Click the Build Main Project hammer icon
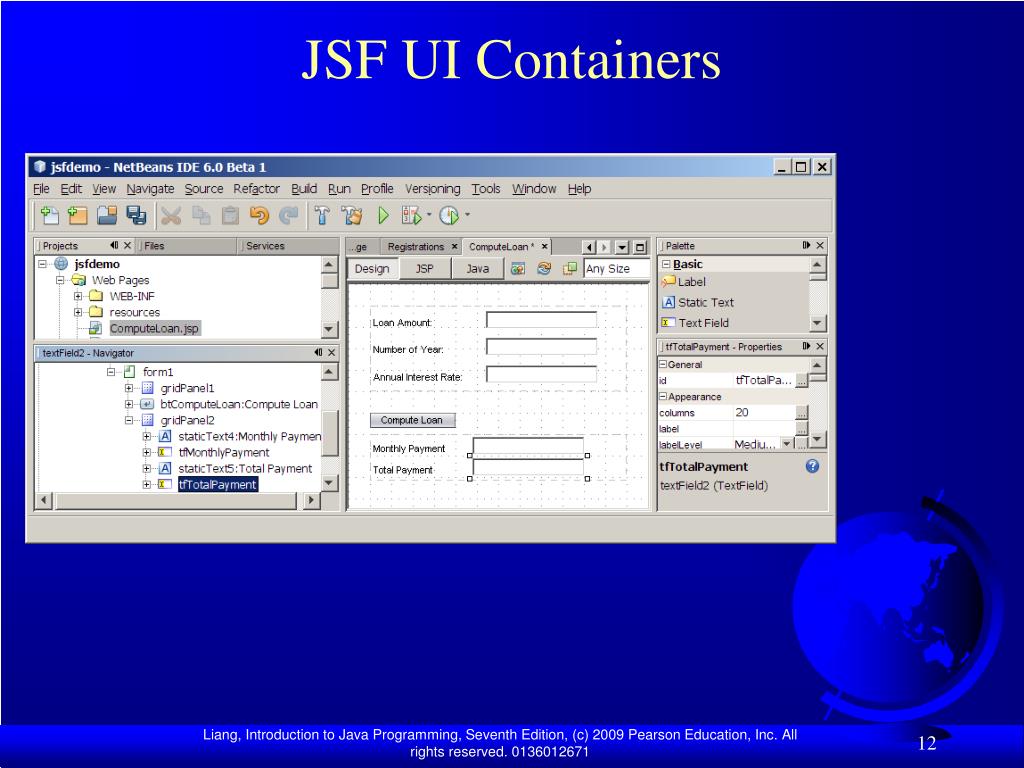The height and width of the screenshot is (768, 1024). (x=322, y=215)
